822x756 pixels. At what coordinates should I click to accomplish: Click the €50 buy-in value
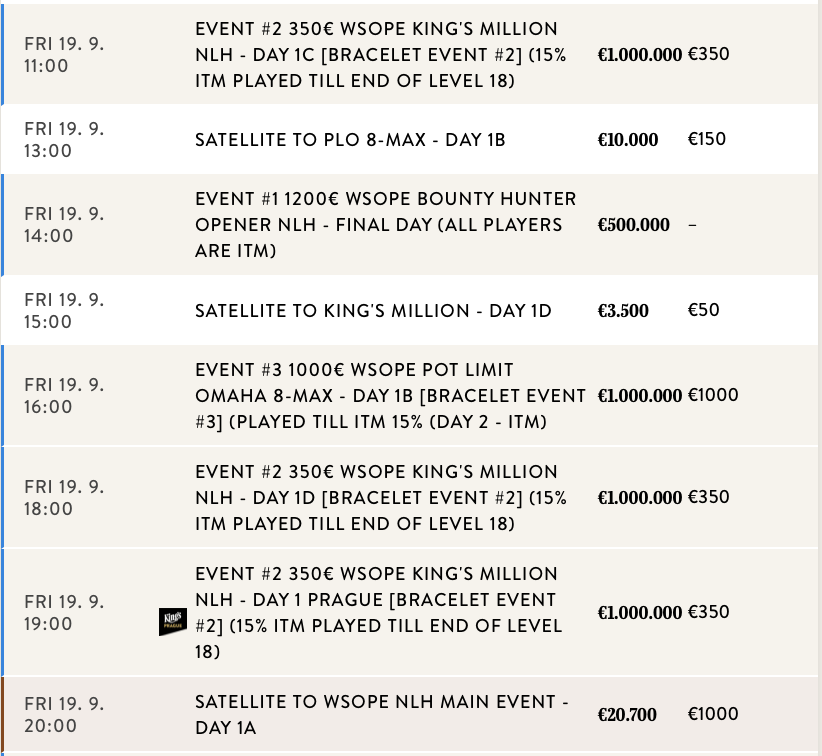tap(703, 310)
